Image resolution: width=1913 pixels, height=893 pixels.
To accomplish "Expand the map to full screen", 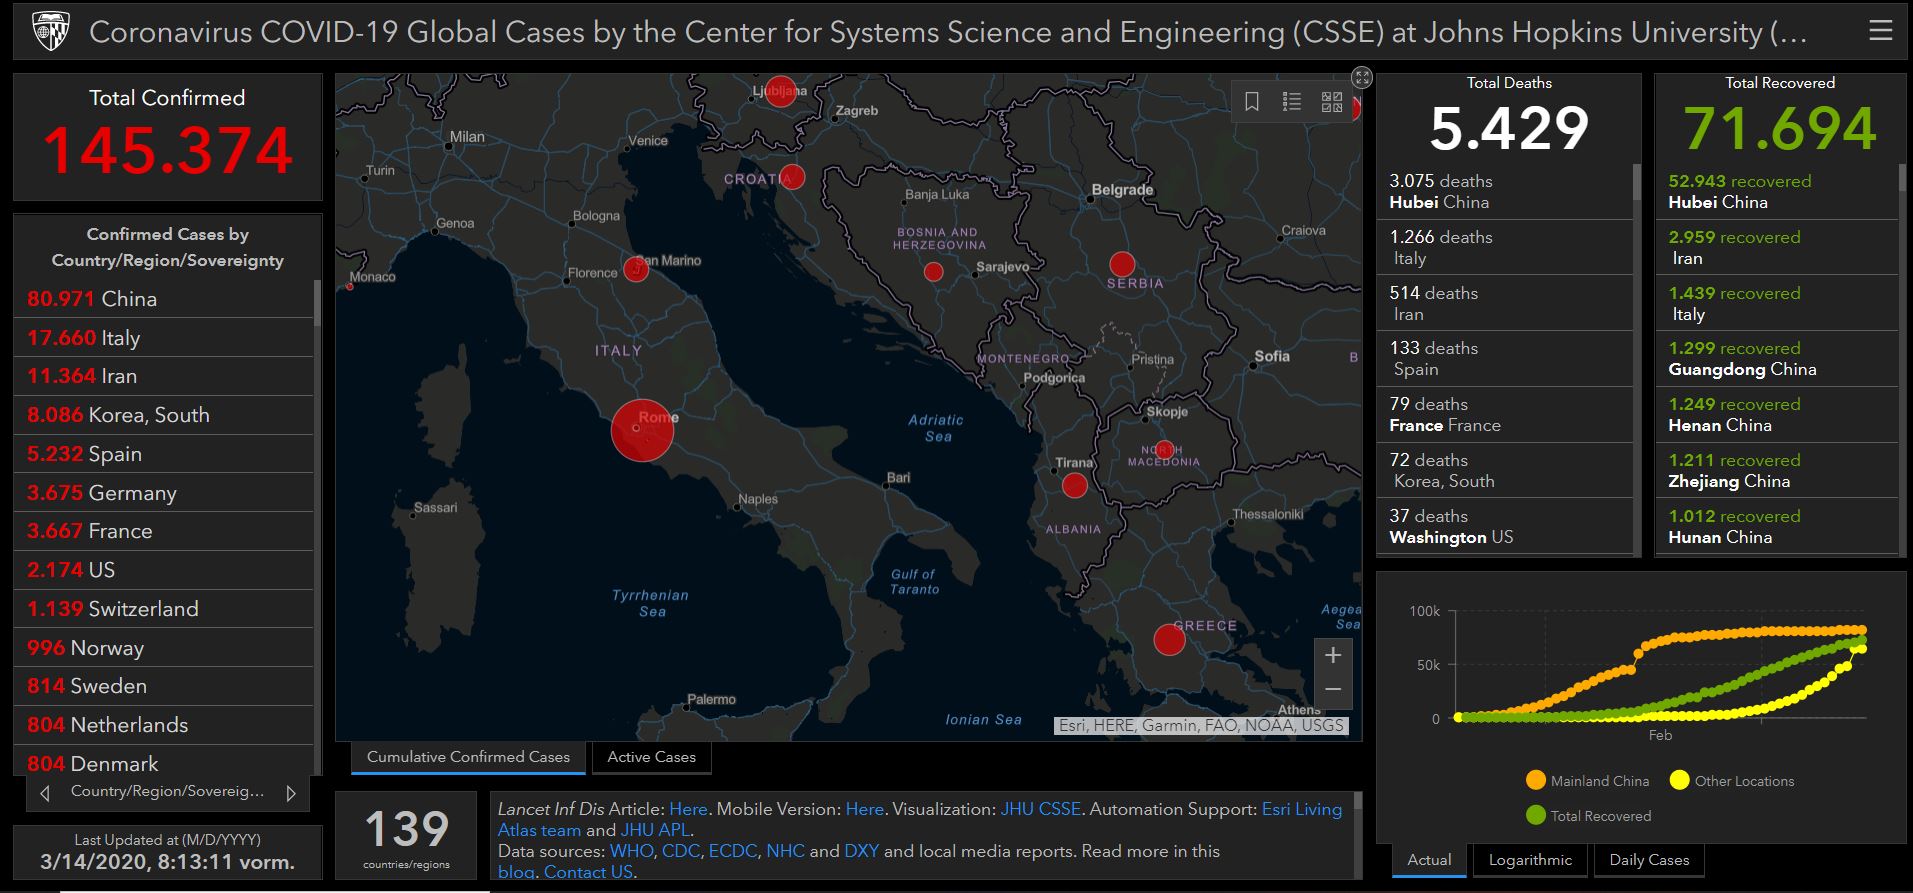I will [x=1361, y=78].
